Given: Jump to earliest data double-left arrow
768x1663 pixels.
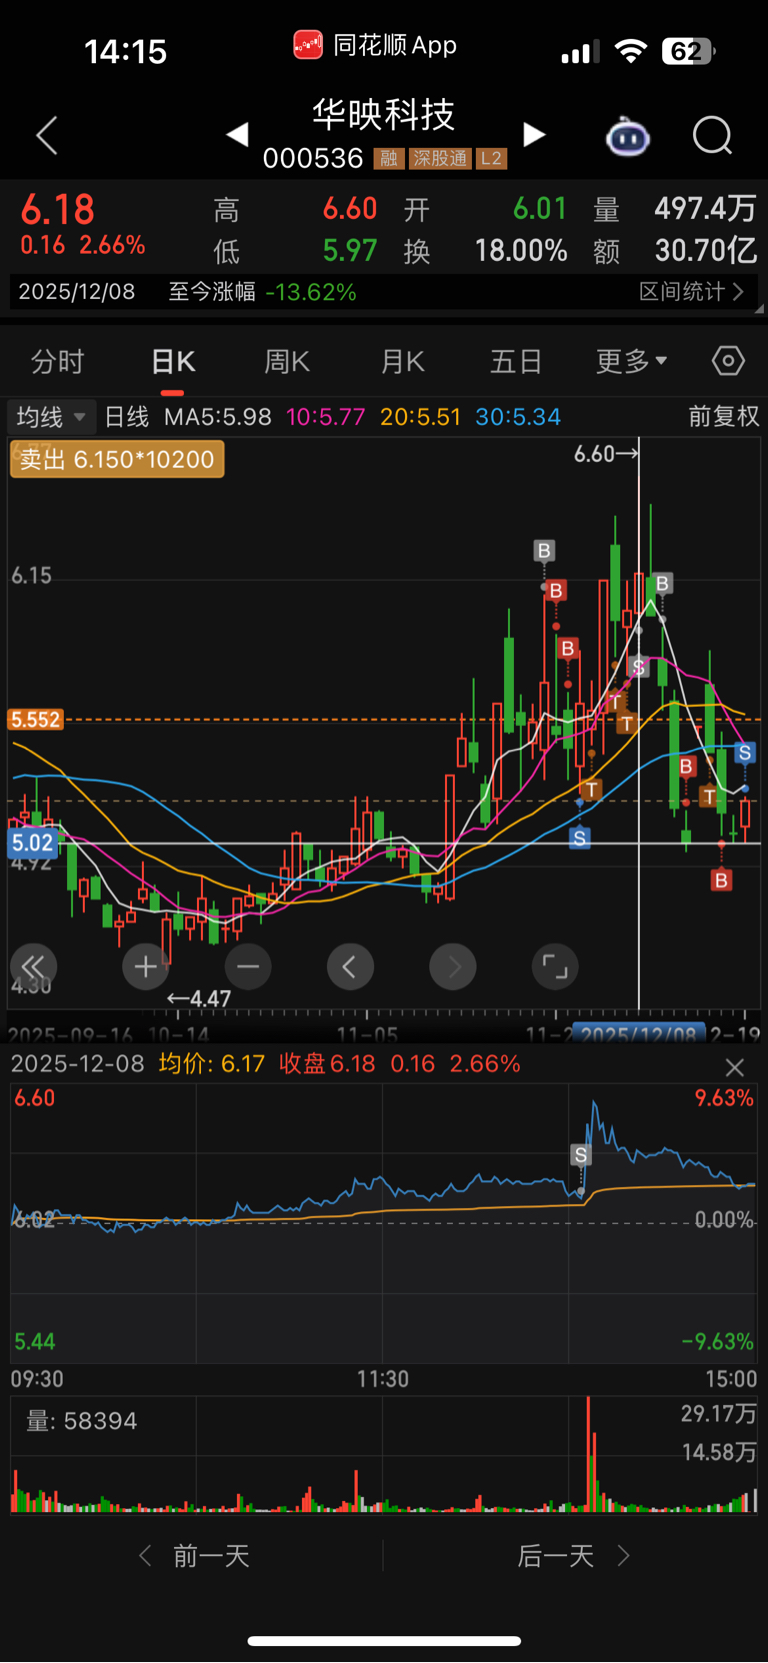Looking at the screenshot, I should tap(33, 967).
